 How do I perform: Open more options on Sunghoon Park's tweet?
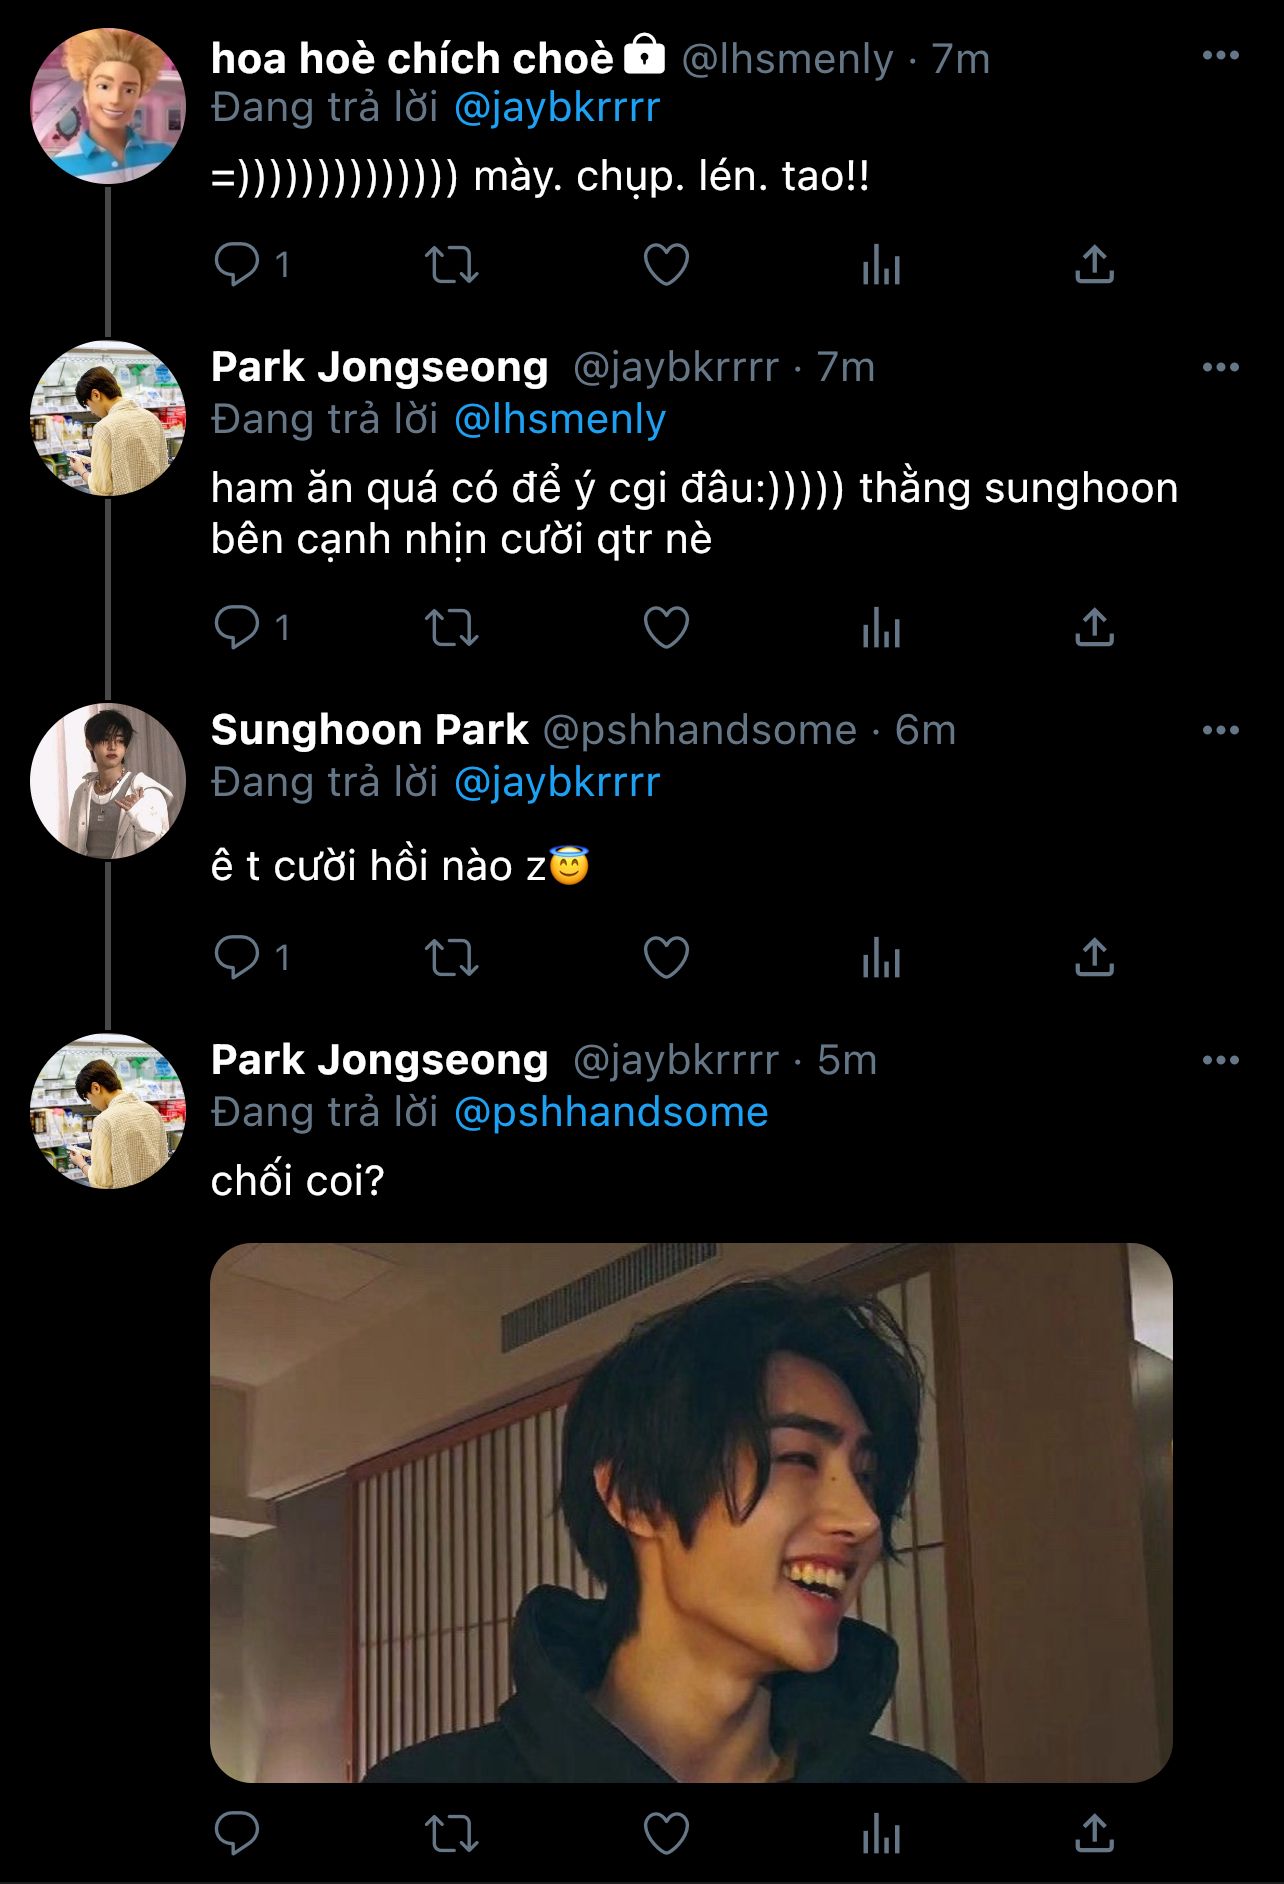point(1220,730)
